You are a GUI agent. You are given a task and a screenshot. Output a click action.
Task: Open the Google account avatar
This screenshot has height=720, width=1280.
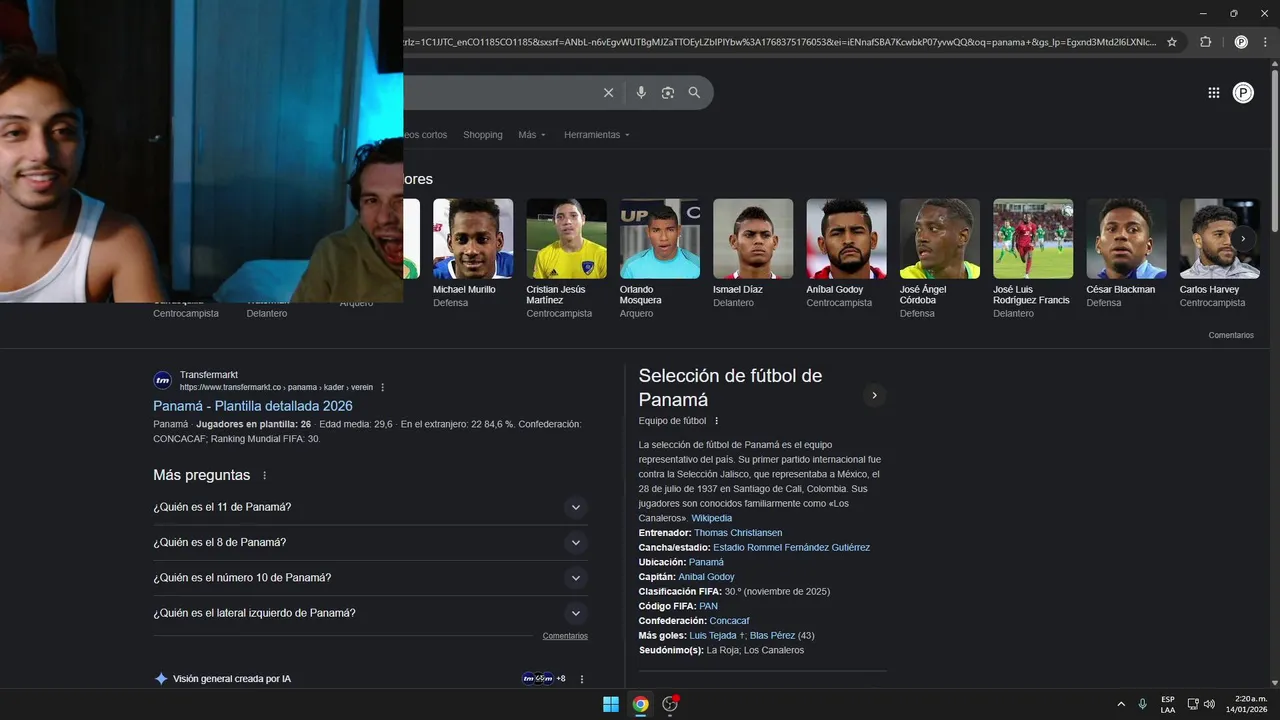tap(1243, 93)
